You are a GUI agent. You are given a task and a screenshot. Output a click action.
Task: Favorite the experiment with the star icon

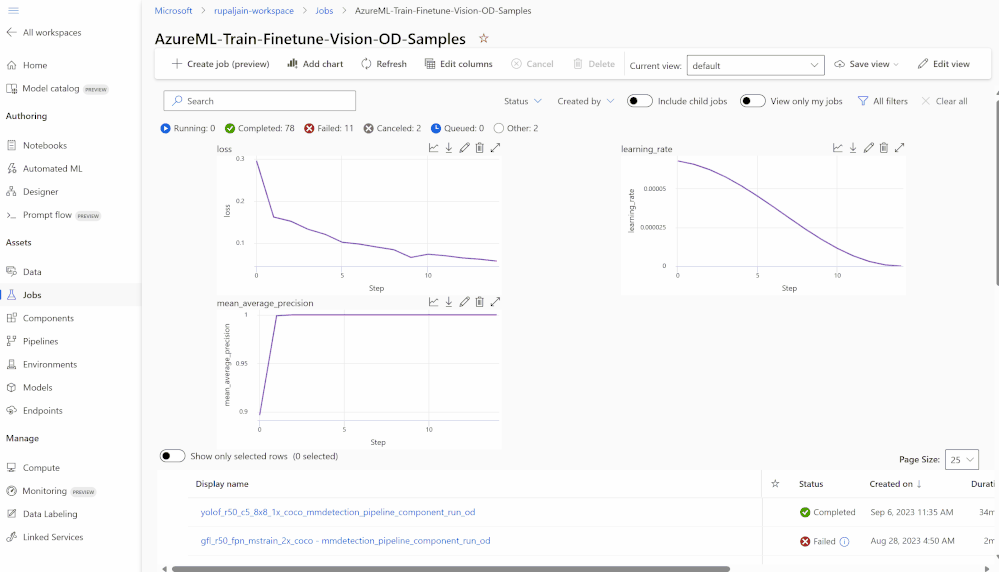484,38
